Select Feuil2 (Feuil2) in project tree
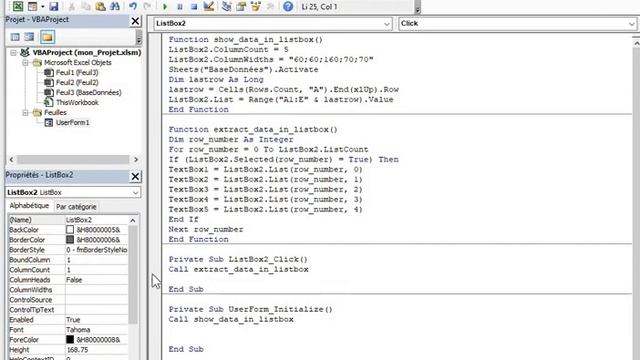The image size is (640, 360). [x=77, y=82]
